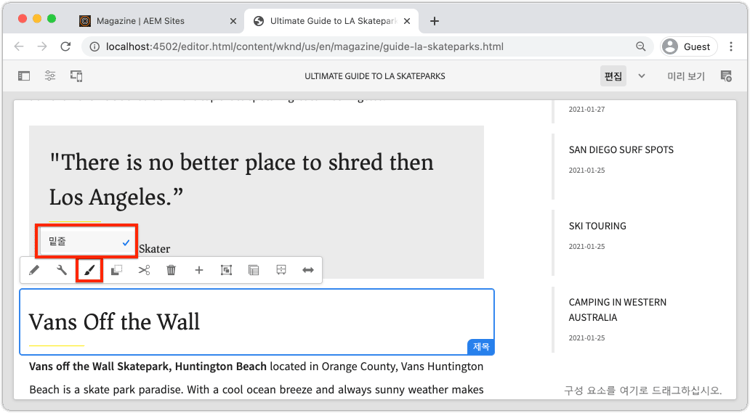Open the browser three-dot menu
This screenshot has width=750, height=413.
coord(731,46)
